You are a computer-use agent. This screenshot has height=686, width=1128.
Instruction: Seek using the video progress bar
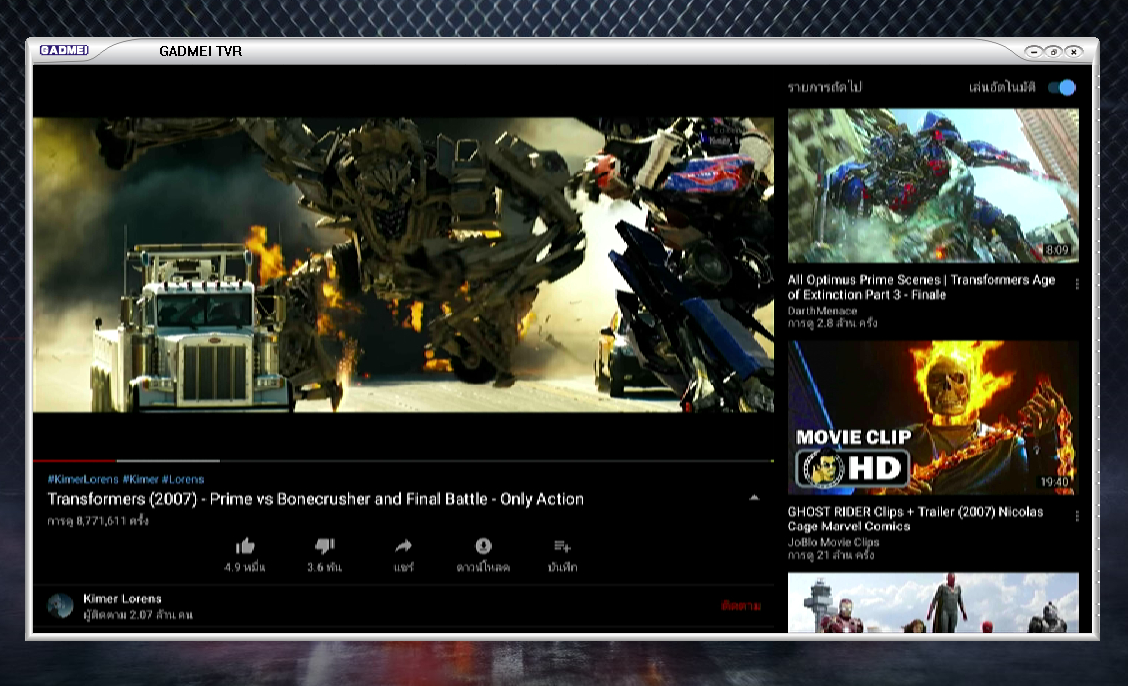click(x=403, y=460)
